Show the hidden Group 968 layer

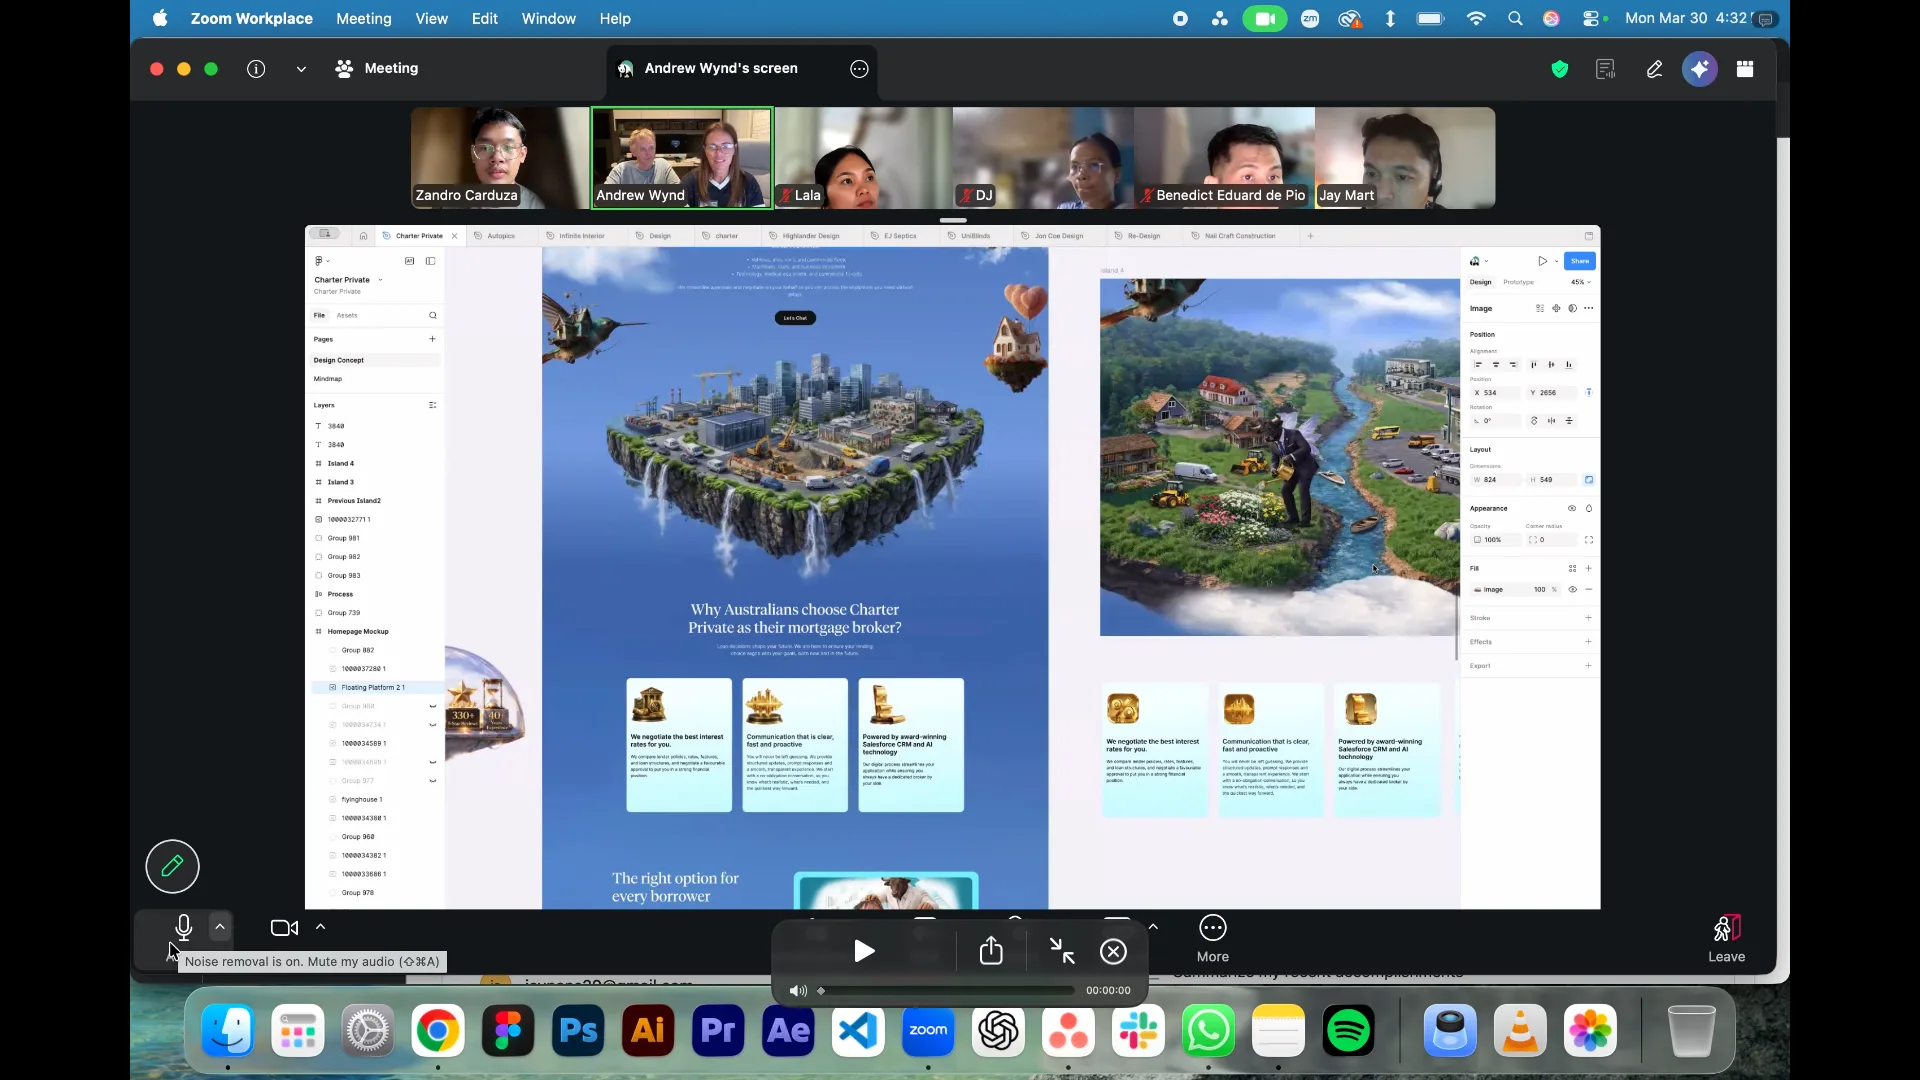click(433, 707)
